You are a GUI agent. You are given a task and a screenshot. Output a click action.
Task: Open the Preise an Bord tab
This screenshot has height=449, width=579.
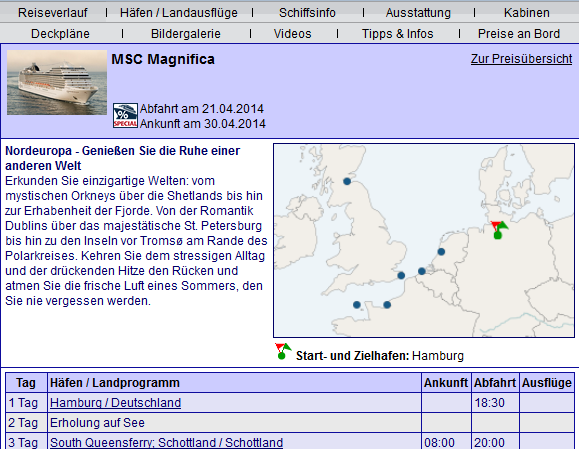coord(519,34)
